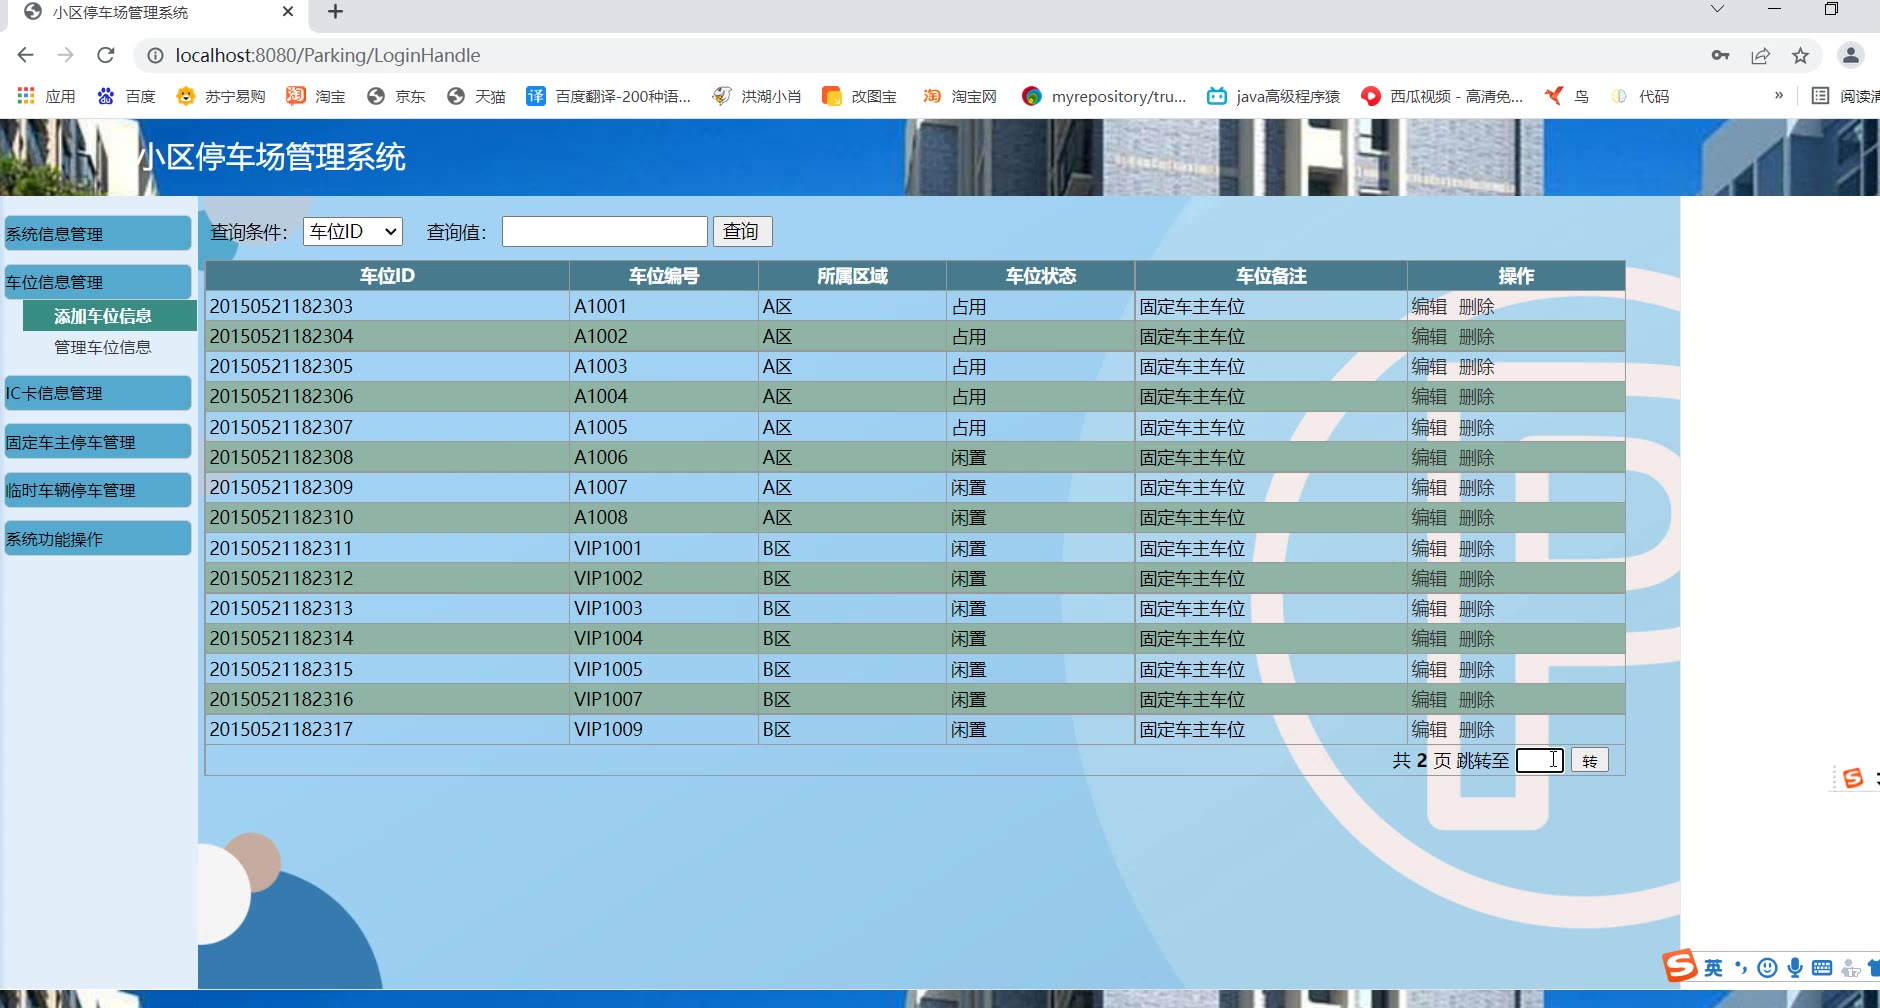Click 编辑 for parking spot A1001
The width and height of the screenshot is (1880, 1008).
[x=1428, y=307]
